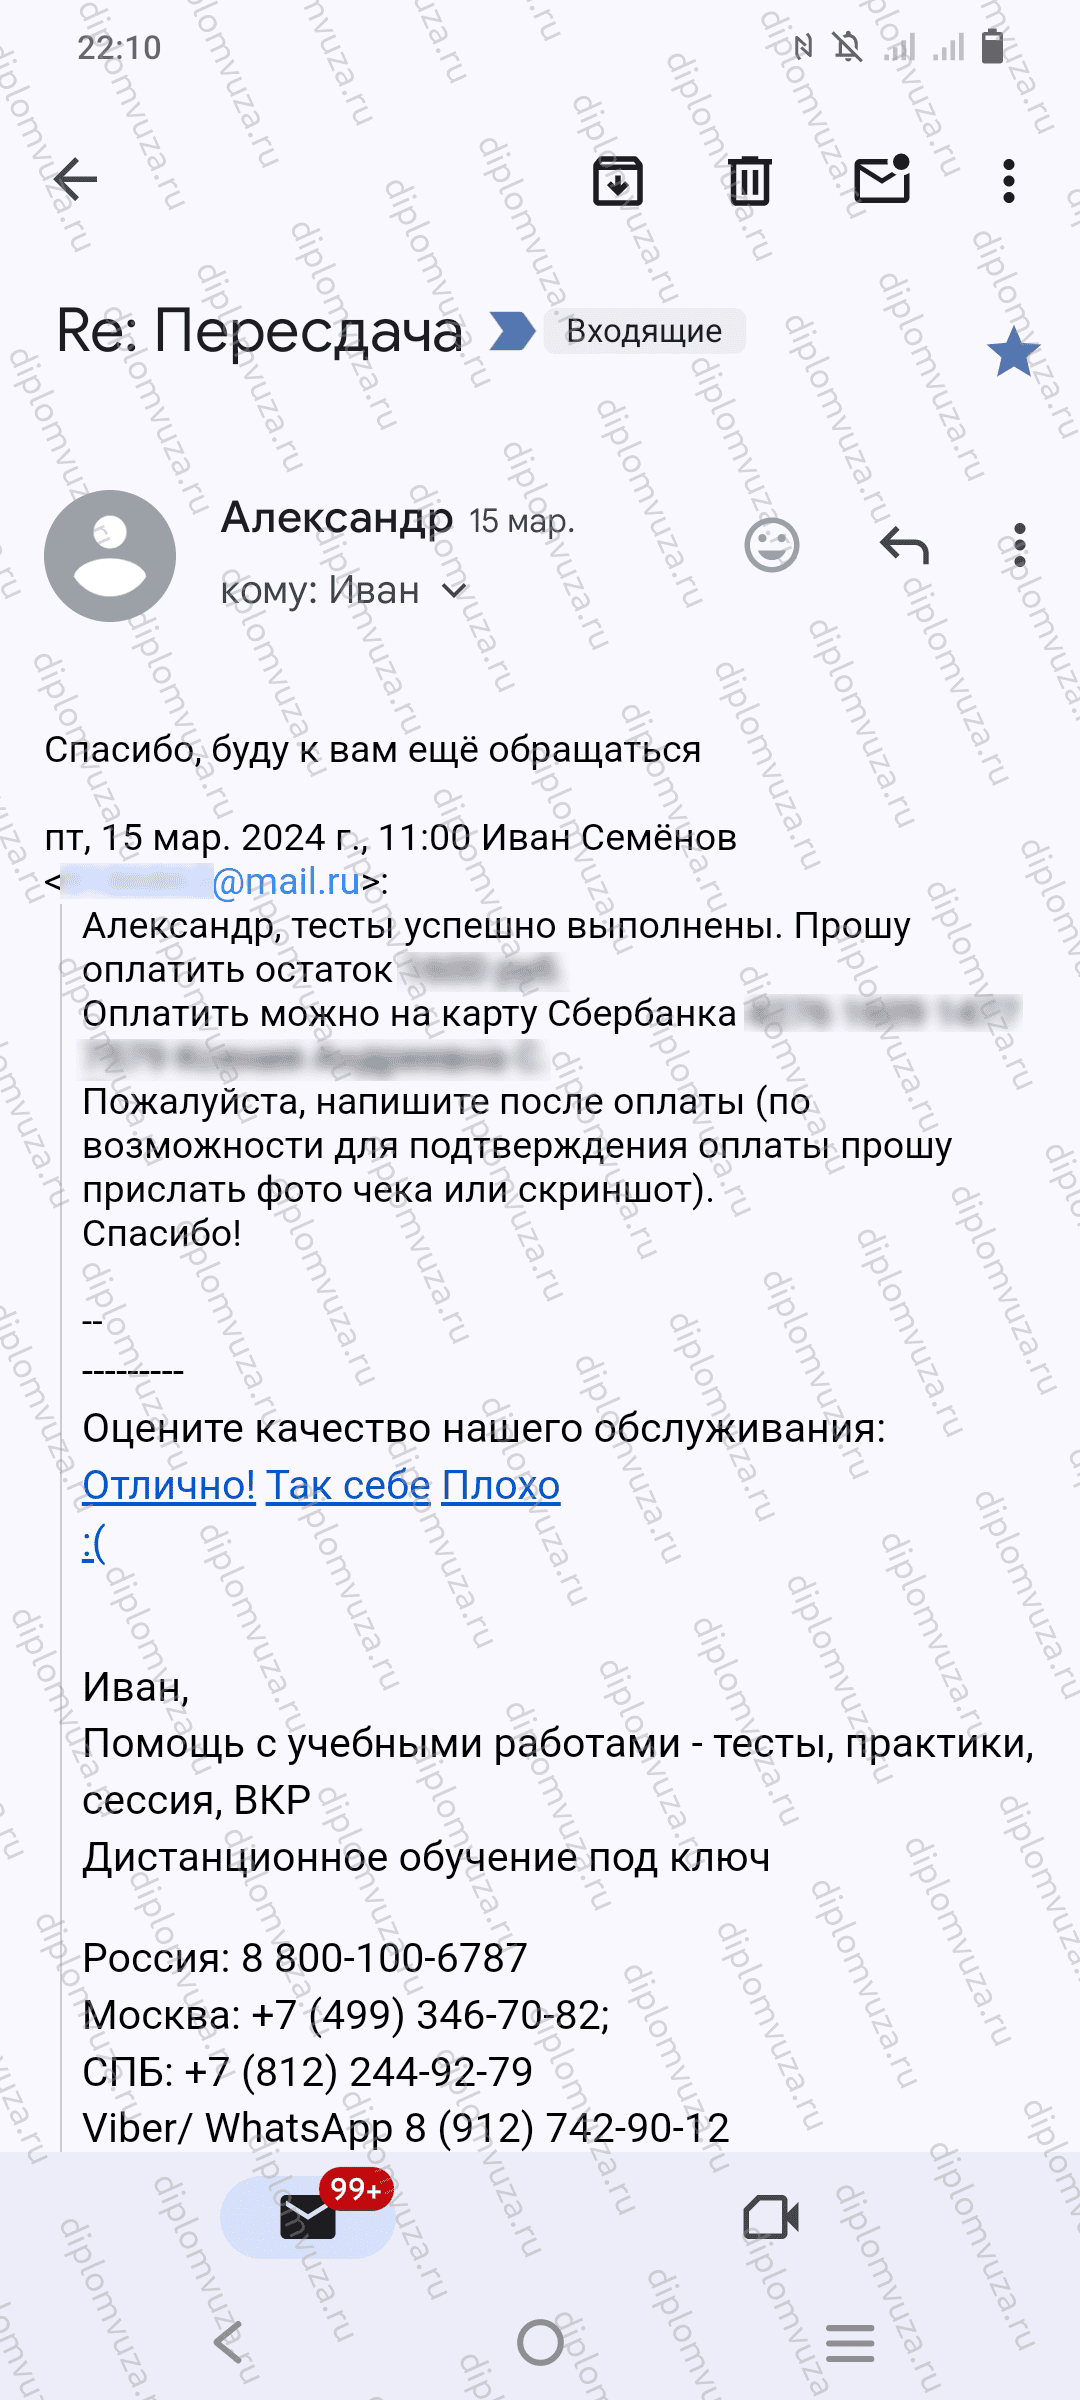The image size is (1080, 2400).
Task: Switch to the Mail tab
Action: click(x=308, y=2217)
